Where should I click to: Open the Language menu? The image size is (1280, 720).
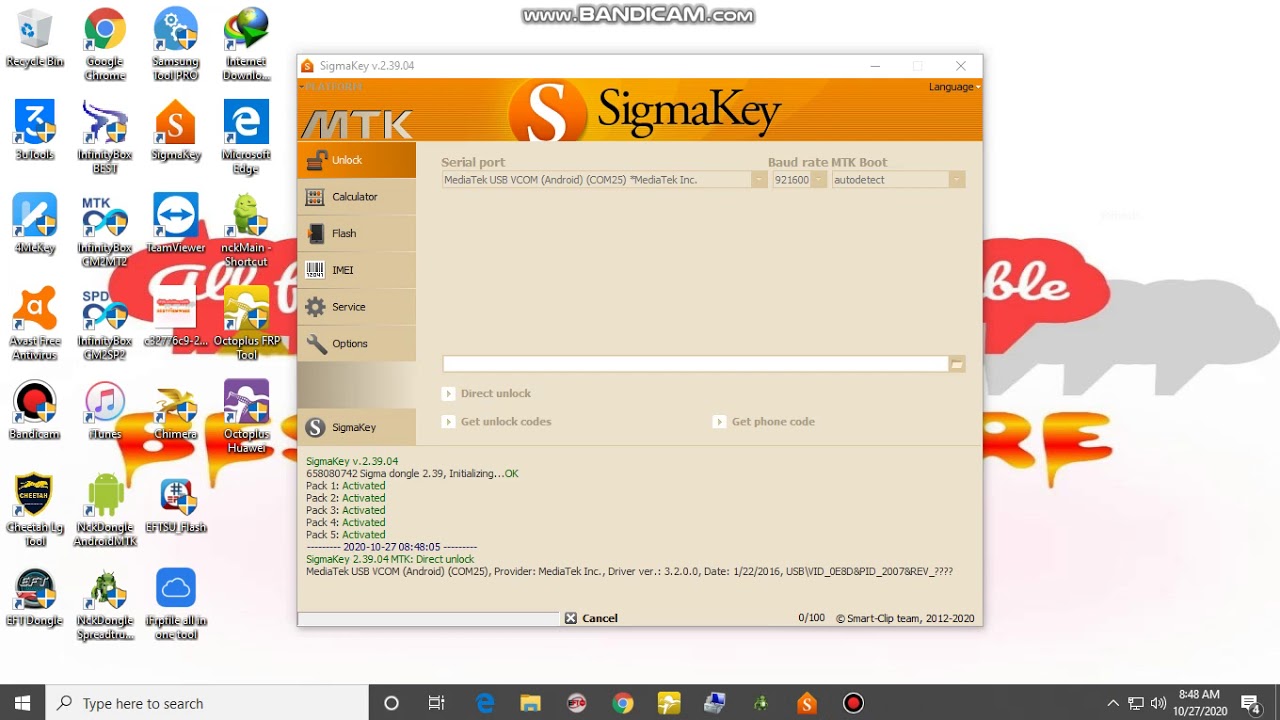tap(953, 87)
